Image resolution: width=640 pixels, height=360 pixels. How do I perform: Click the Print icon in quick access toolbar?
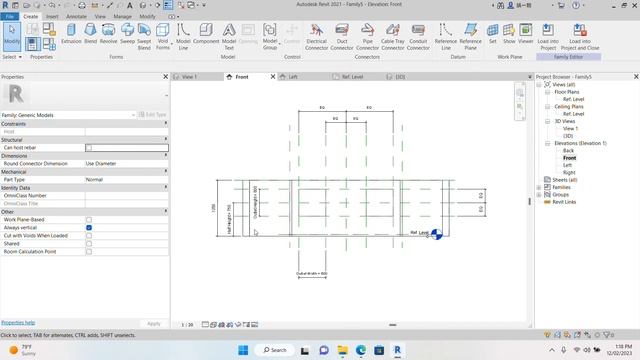tap(82, 5)
